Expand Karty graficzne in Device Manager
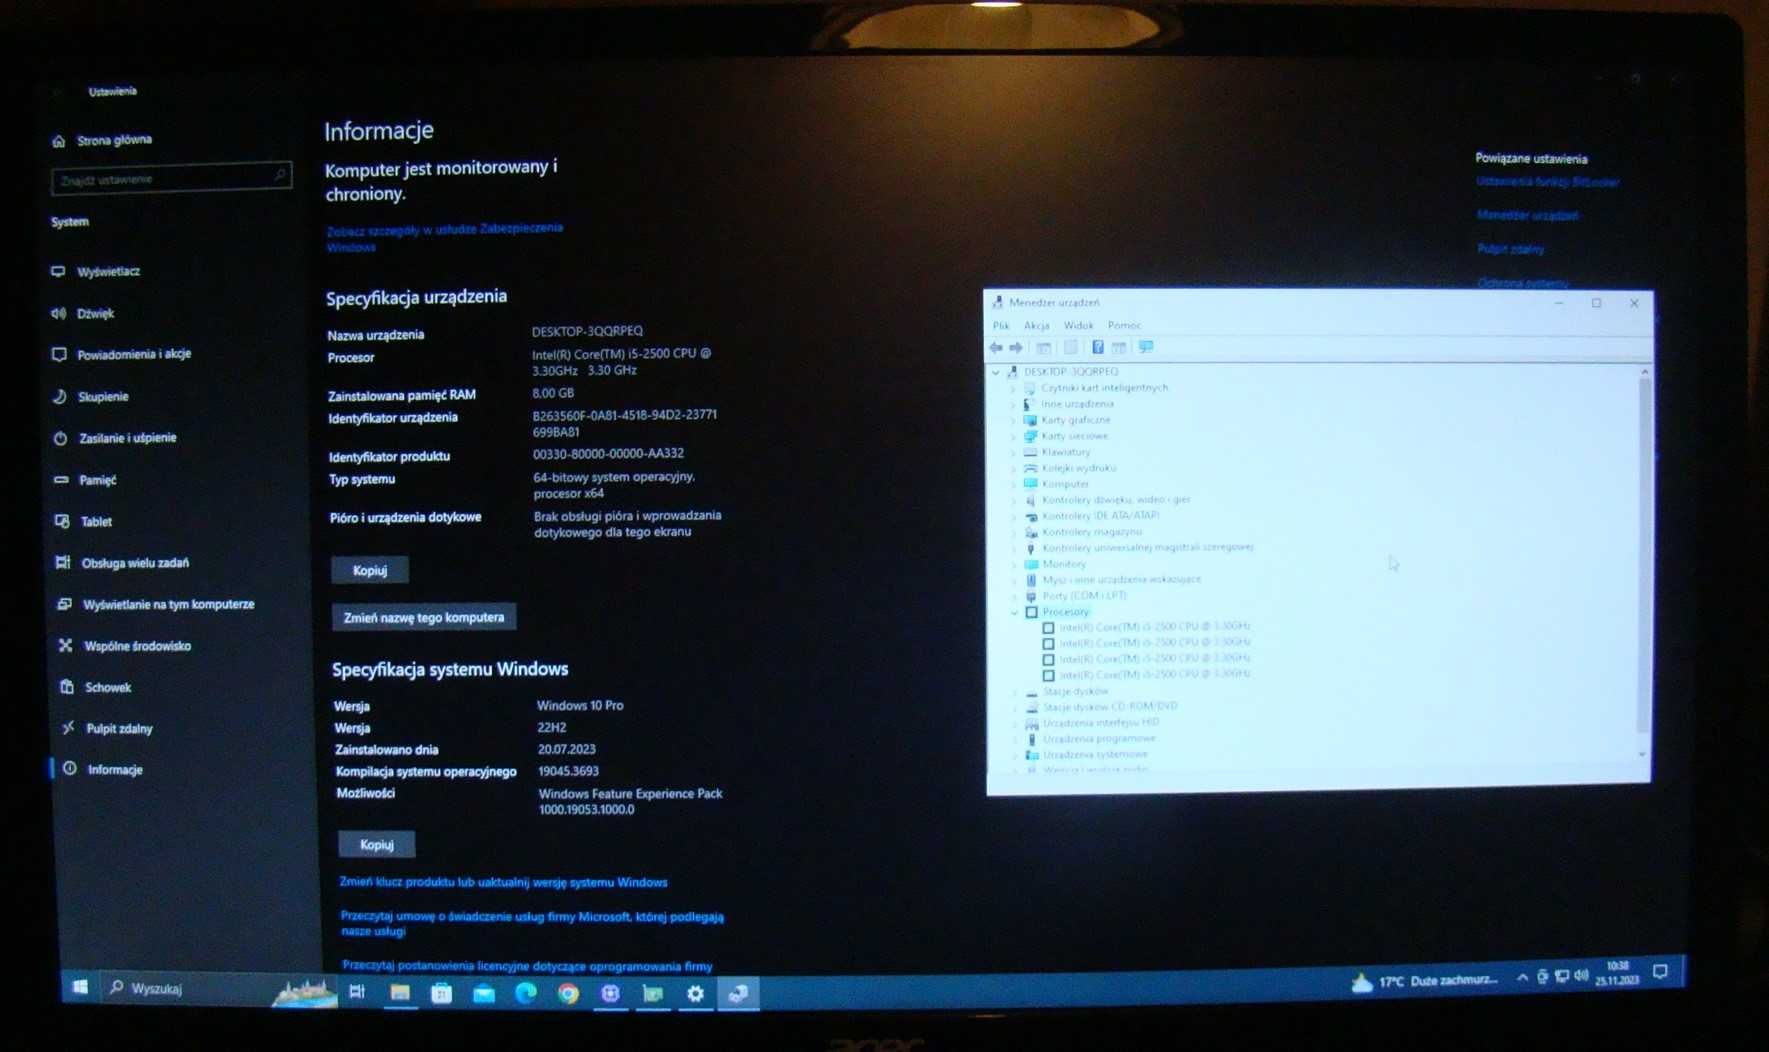Screen dimensions: 1769x1052 pyautogui.click(x=1013, y=420)
